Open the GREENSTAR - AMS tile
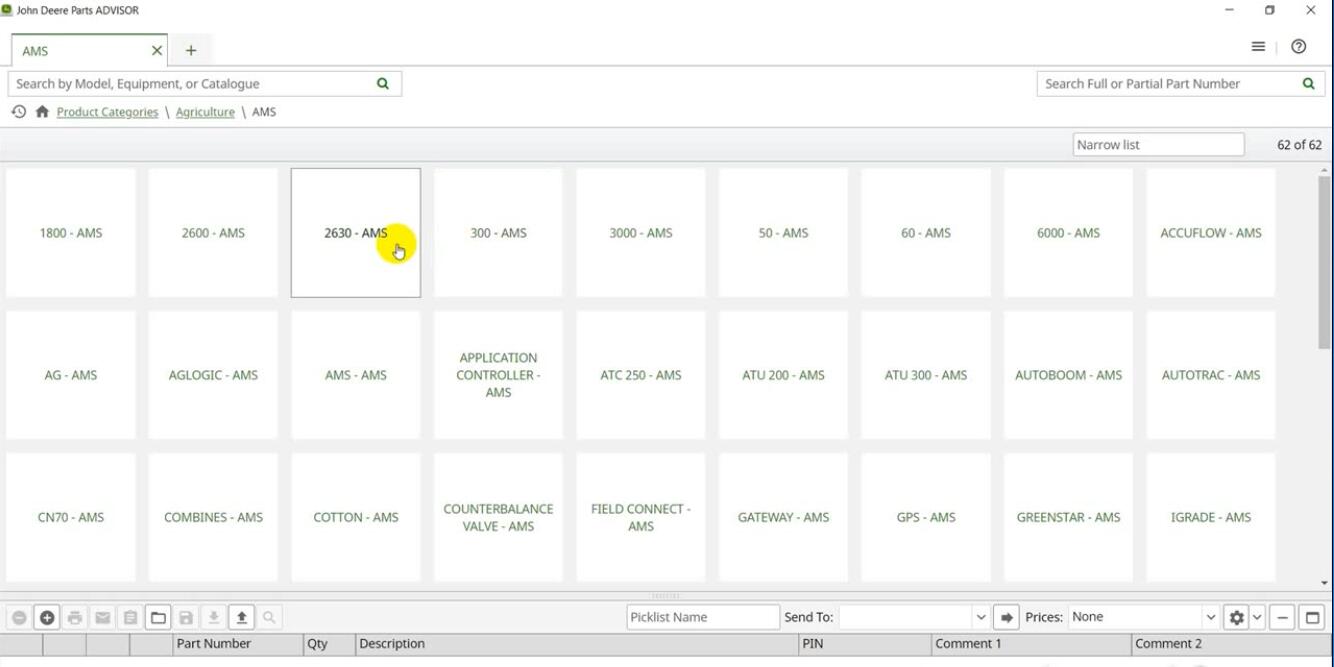 (1068, 517)
